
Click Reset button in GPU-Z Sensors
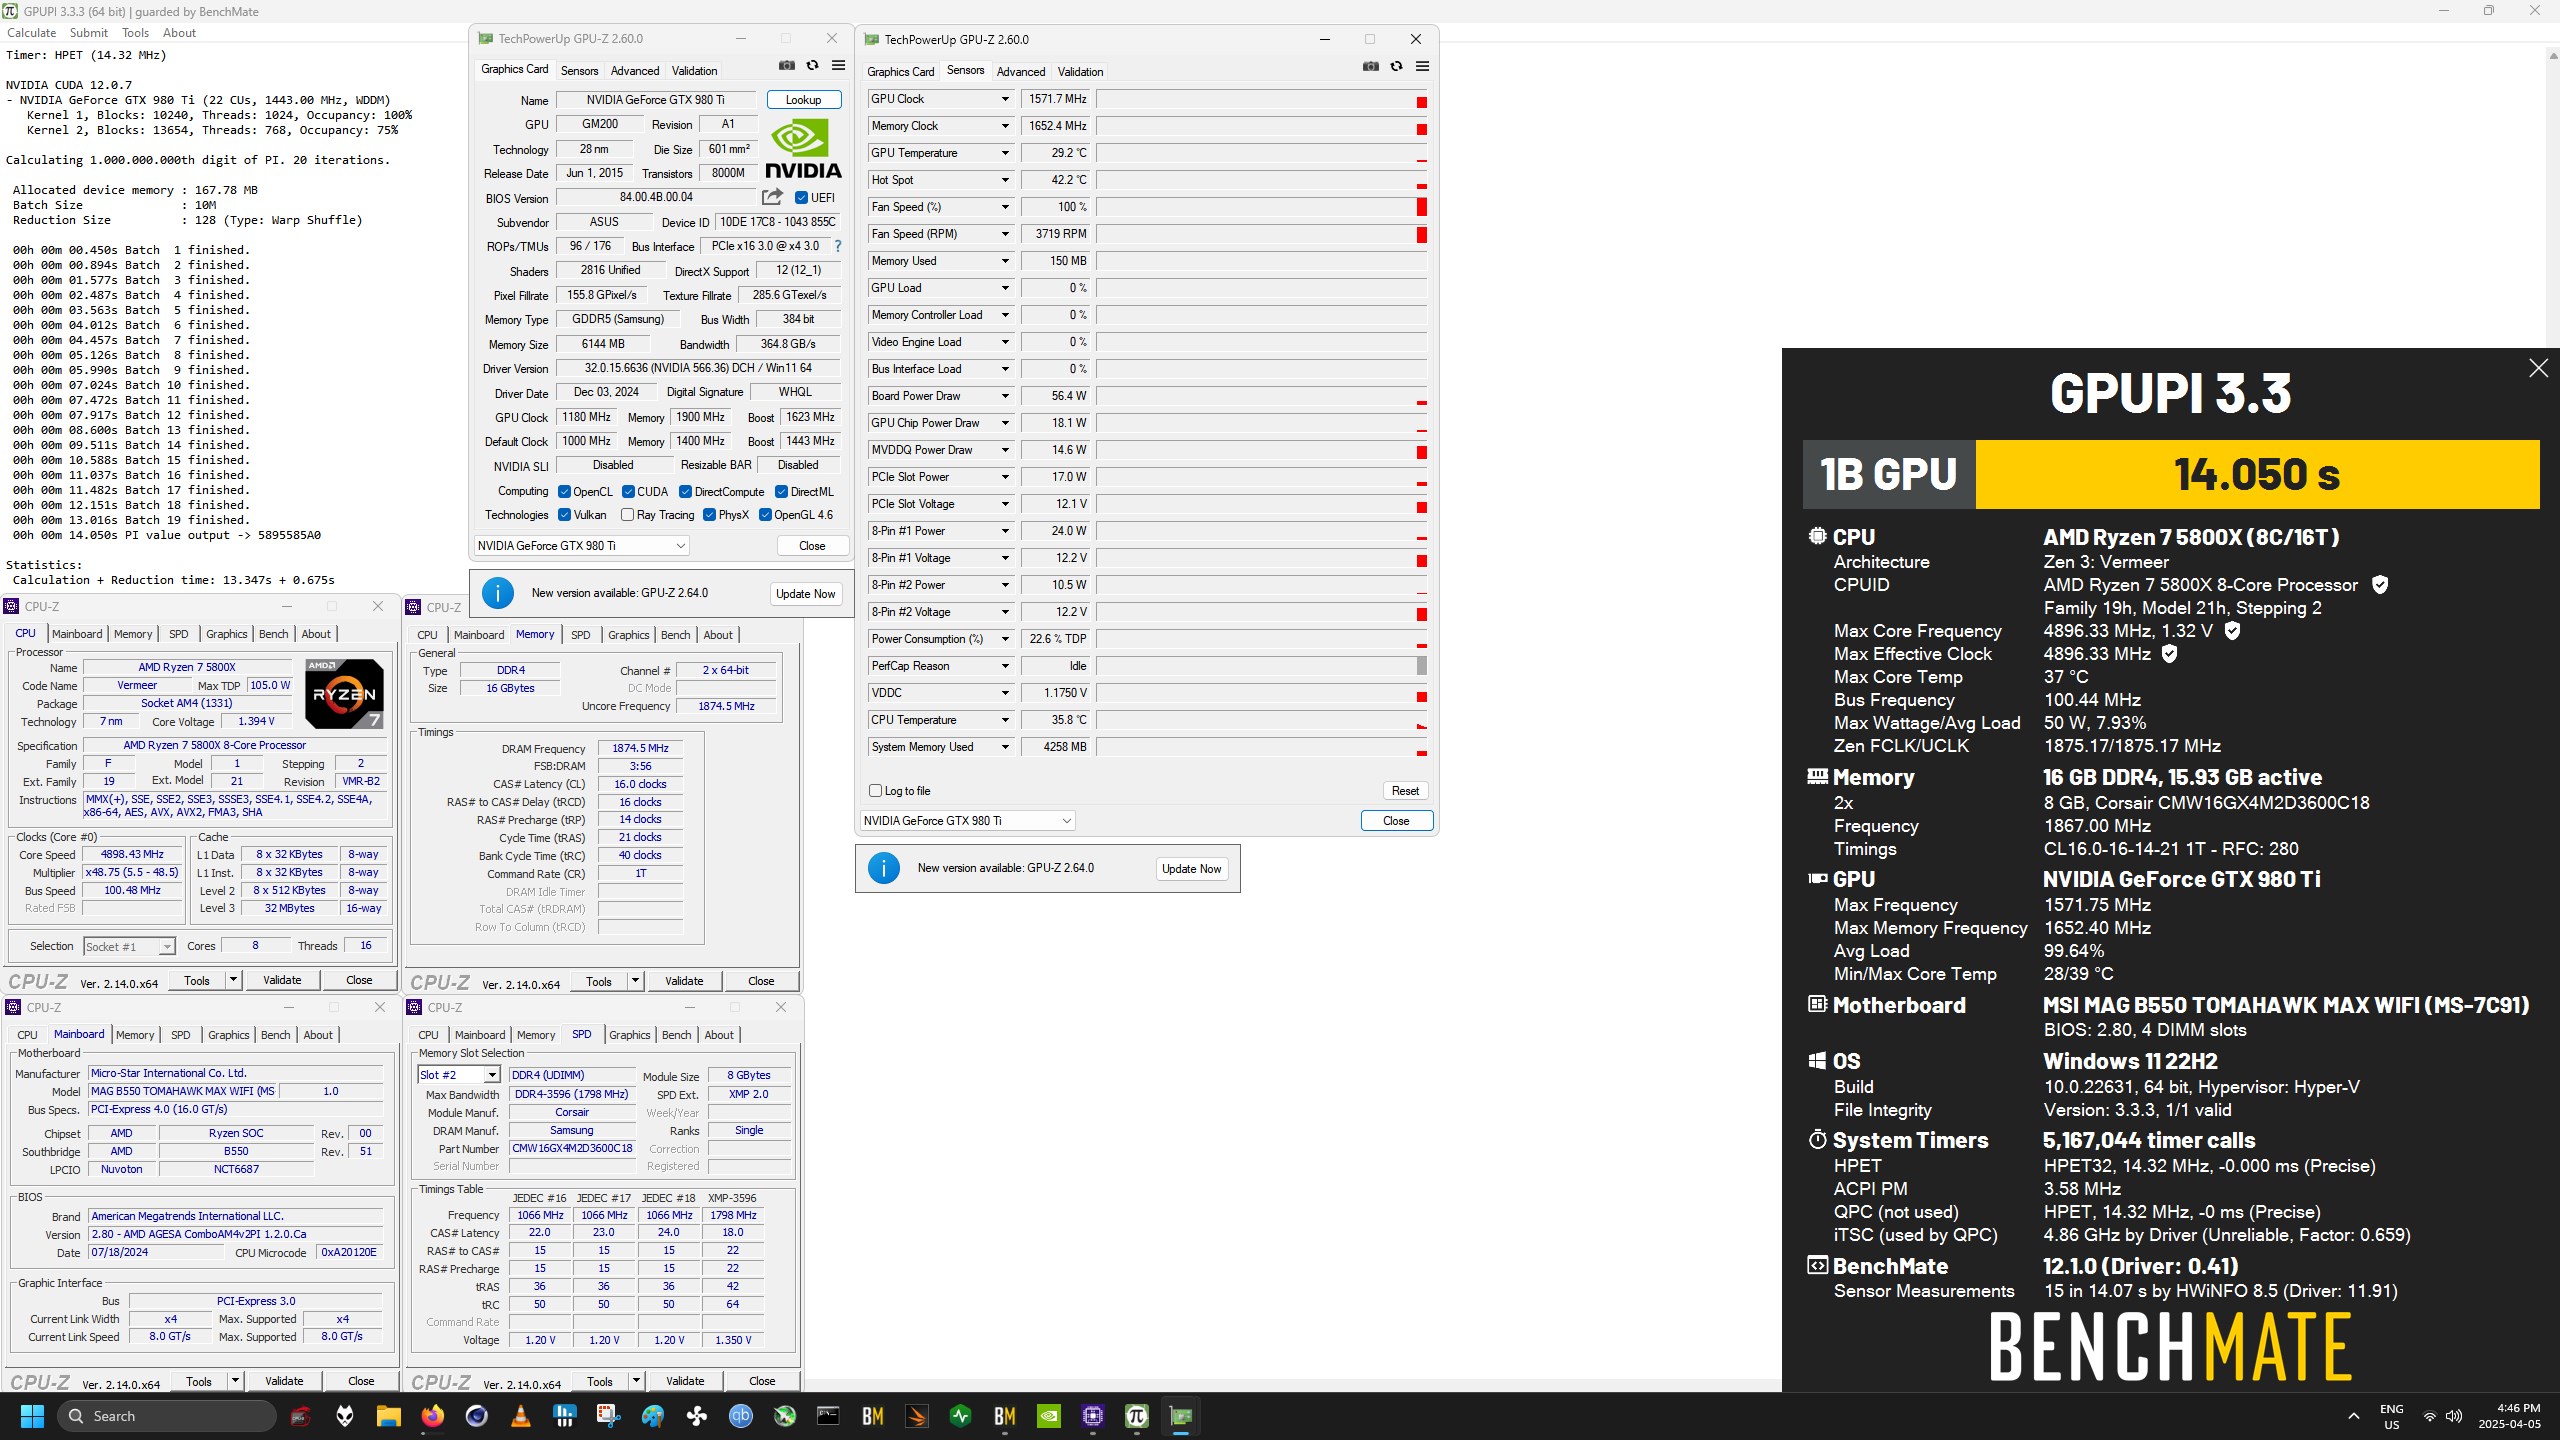pyautogui.click(x=1405, y=791)
